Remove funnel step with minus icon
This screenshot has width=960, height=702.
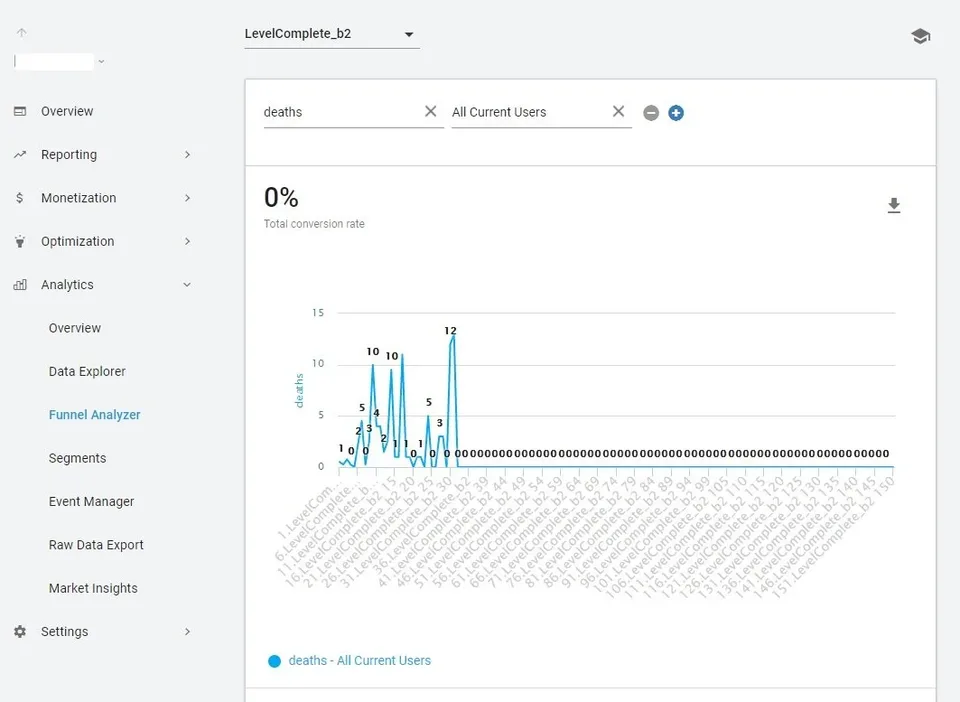651,113
